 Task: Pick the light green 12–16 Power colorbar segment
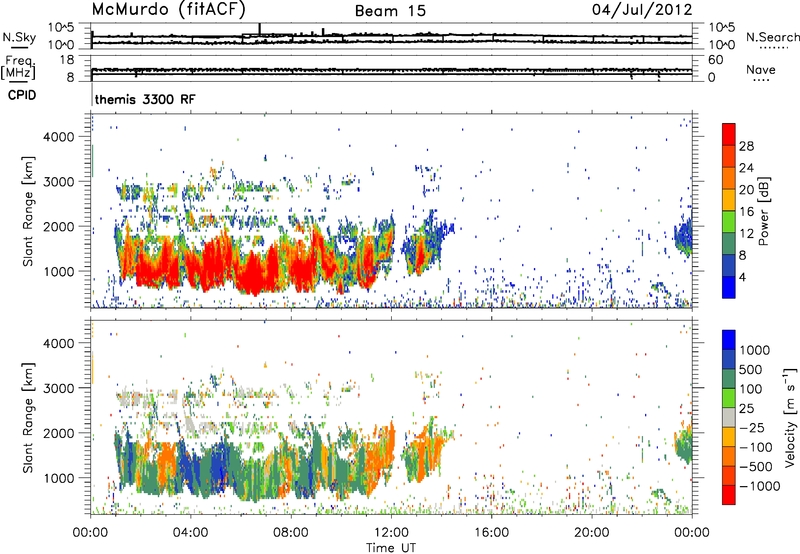(729, 222)
